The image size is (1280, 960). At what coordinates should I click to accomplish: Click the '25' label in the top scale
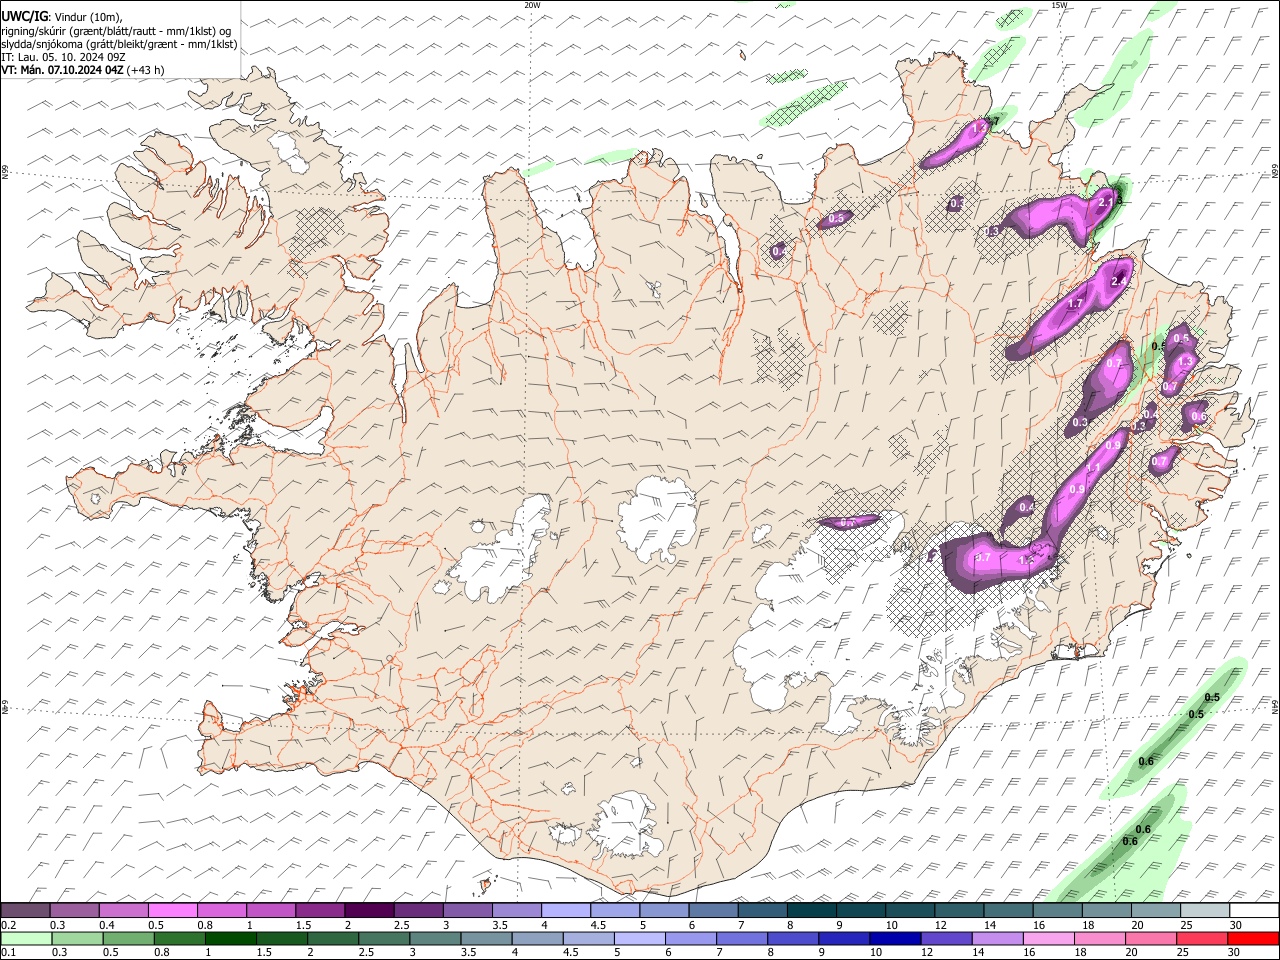tap(1186, 925)
